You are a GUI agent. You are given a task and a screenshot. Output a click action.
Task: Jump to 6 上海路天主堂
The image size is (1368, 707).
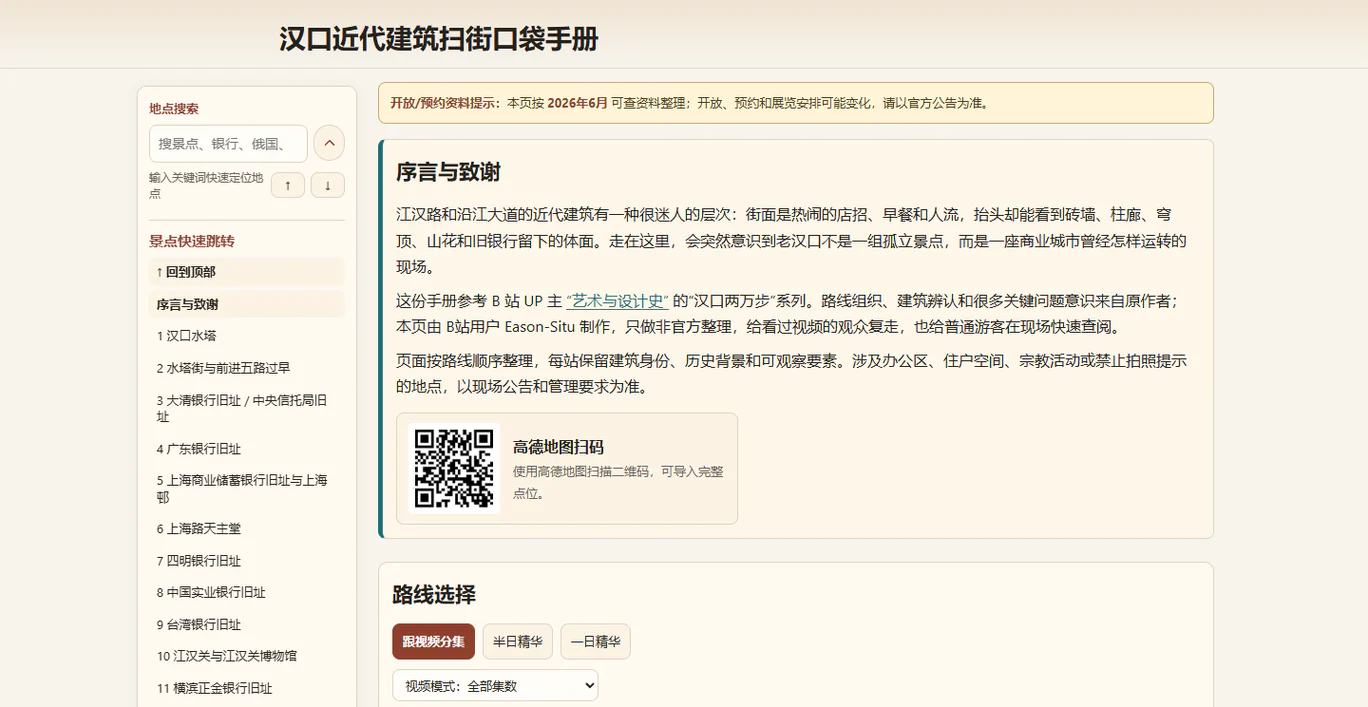[x=247, y=529]
